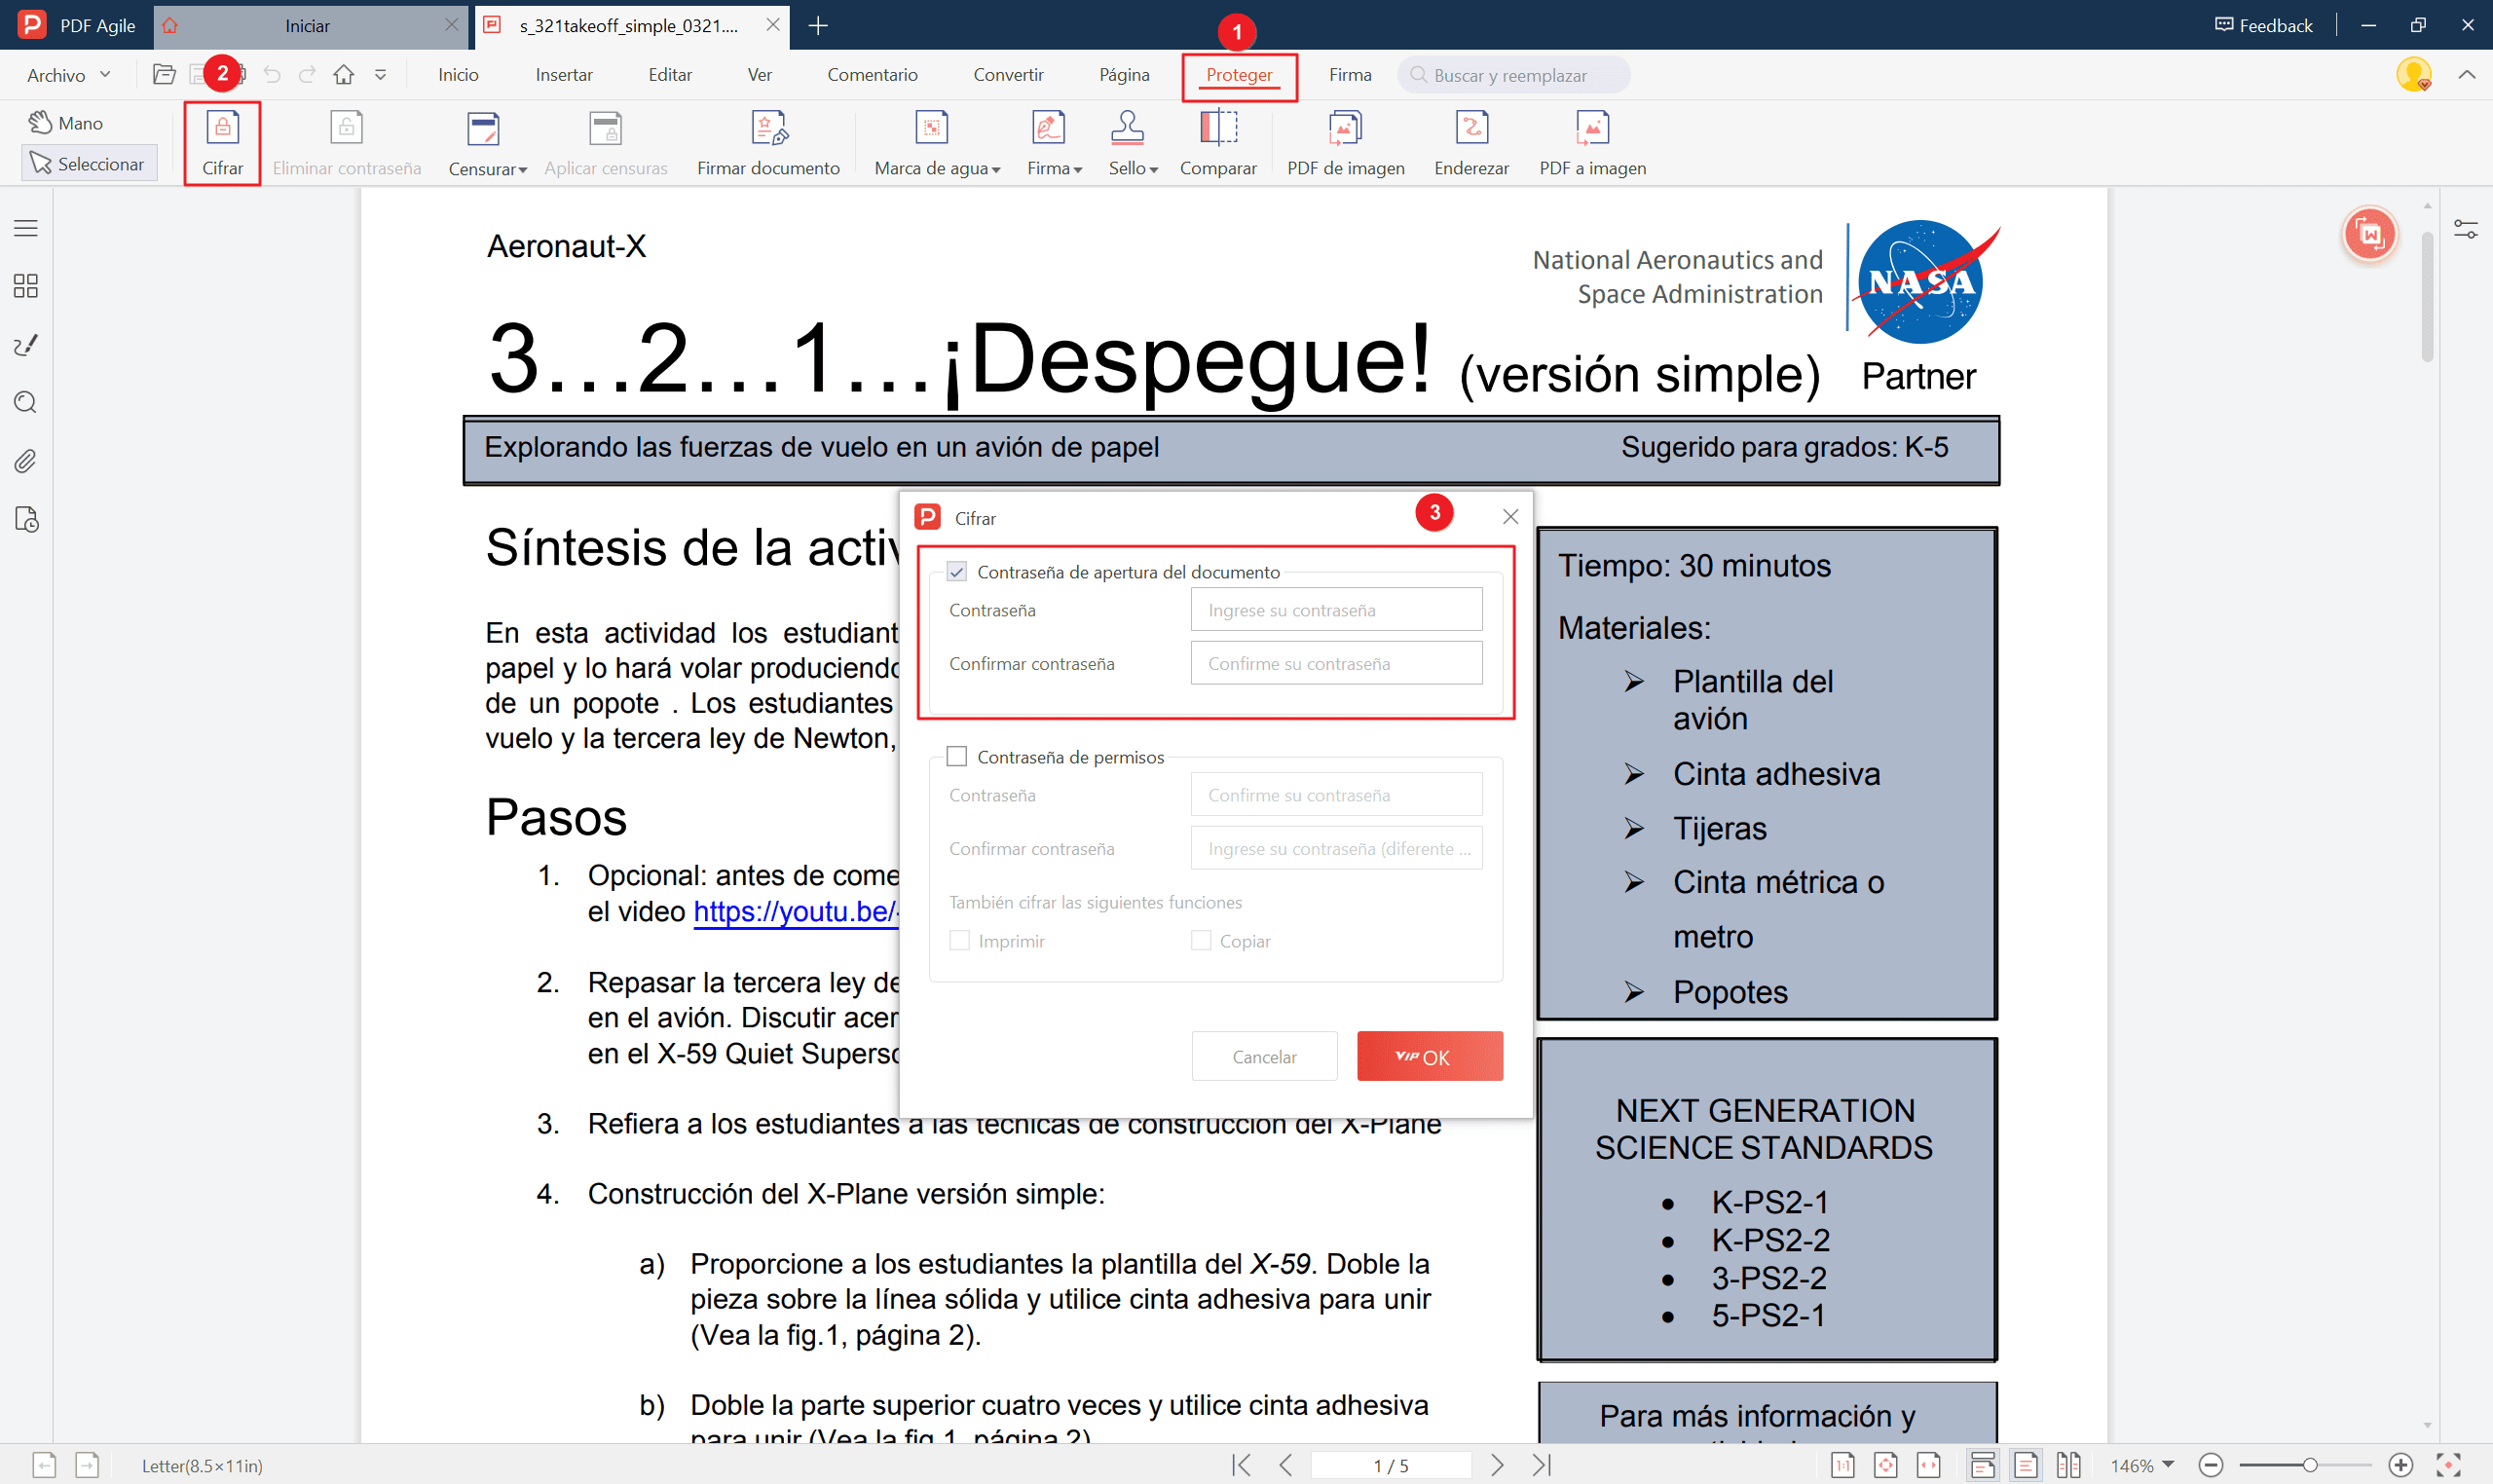Select the PDF de imagen tool

point(1344,128)
